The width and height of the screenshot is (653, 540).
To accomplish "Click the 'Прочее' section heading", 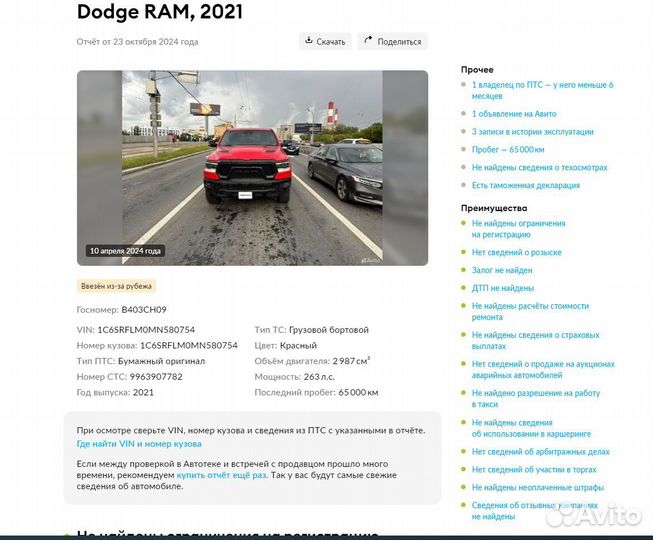I will click(477, 70).
